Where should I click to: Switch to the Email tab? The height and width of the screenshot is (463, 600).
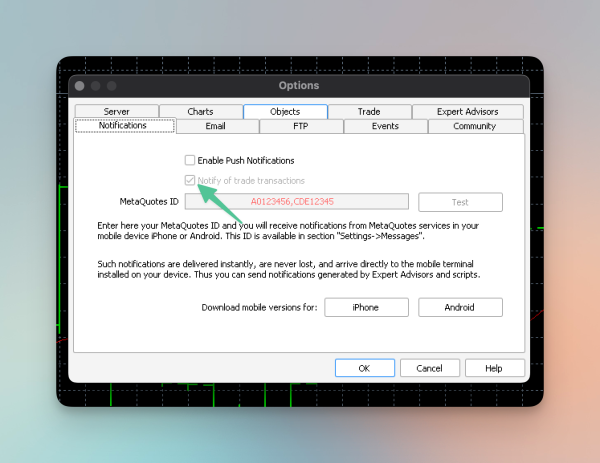216,127
